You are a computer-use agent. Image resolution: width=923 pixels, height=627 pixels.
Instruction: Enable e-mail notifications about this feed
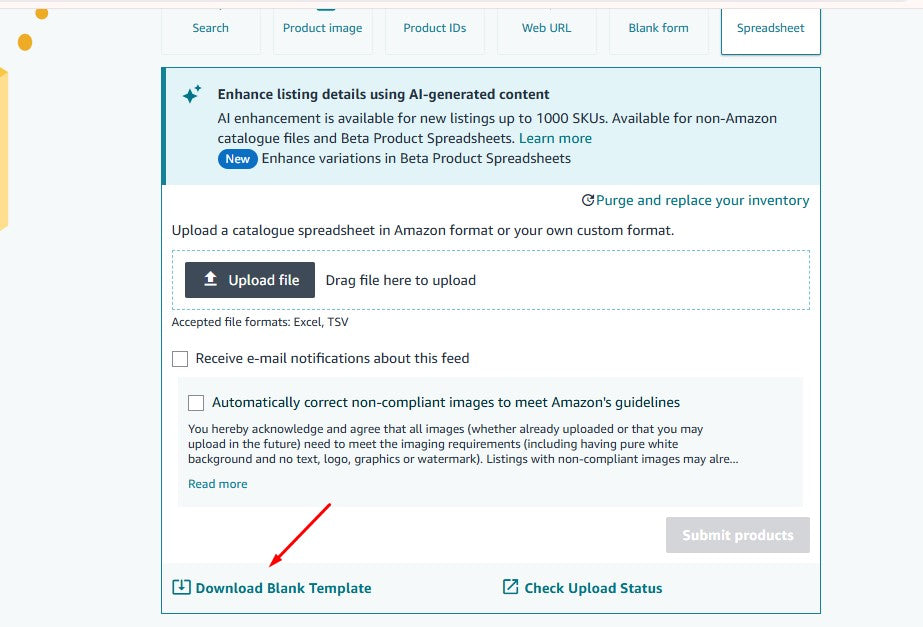pyautogui.click(x=180, y=359)
